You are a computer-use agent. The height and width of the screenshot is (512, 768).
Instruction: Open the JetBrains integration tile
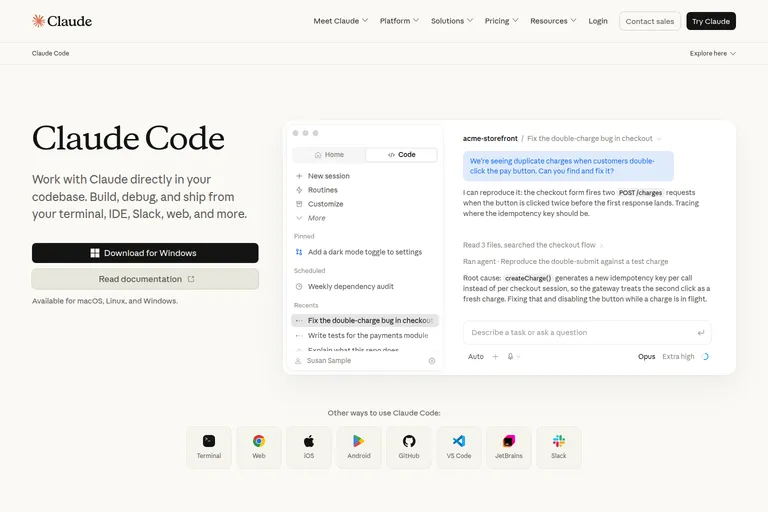coord(508,447)
